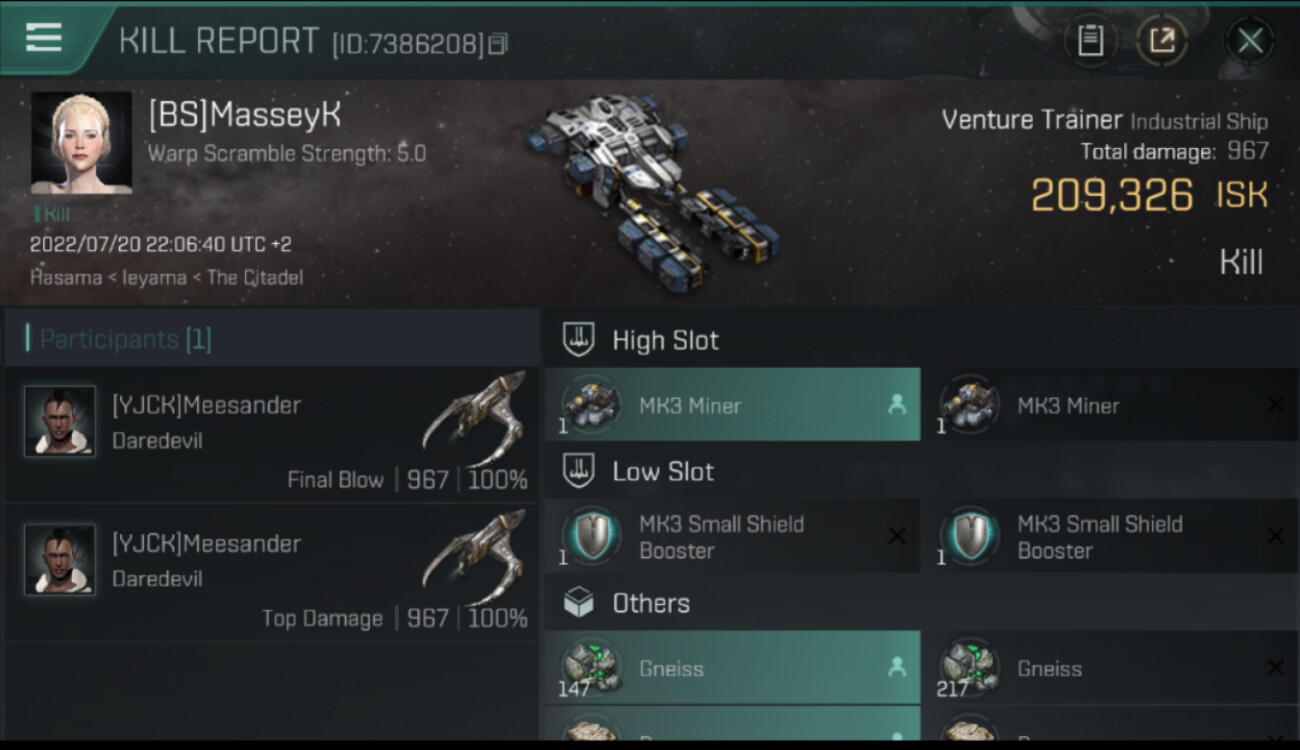This screenshot has height=750, width=1300.
Task: Copy the kill report ID icon
Action: 498,43
